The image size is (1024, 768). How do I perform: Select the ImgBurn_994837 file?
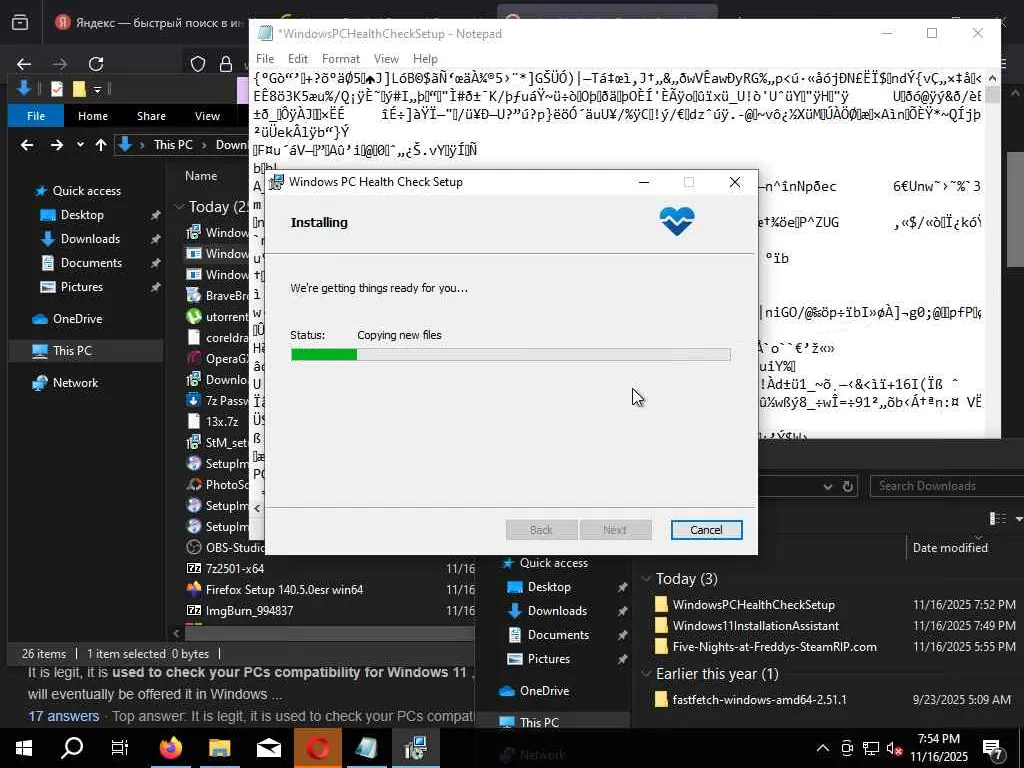(249, 611)
